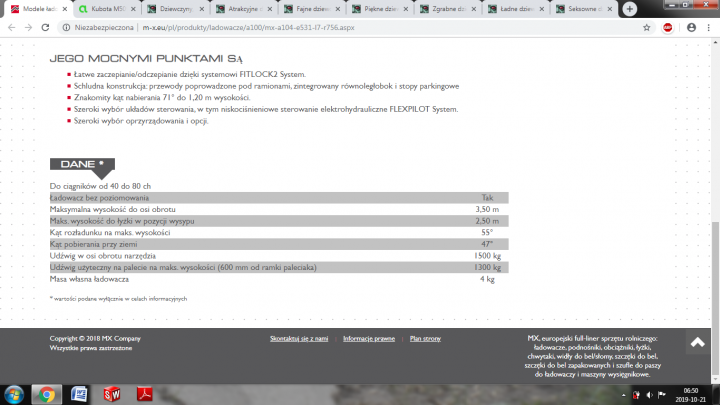
Task: Open the 'Skontaktuj się z nami' link
Action: 299,339
